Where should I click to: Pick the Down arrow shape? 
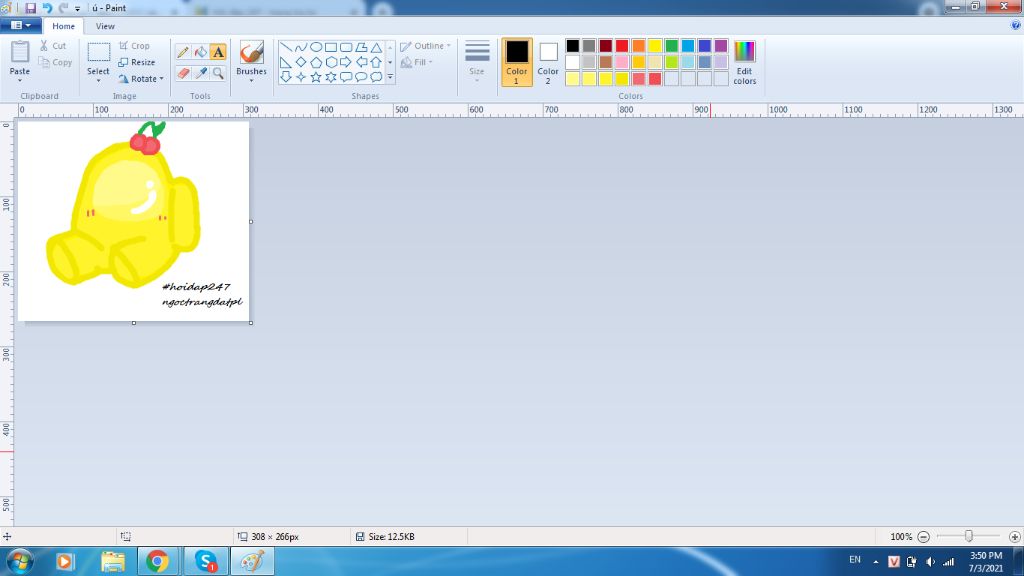(x=286, y=77)
